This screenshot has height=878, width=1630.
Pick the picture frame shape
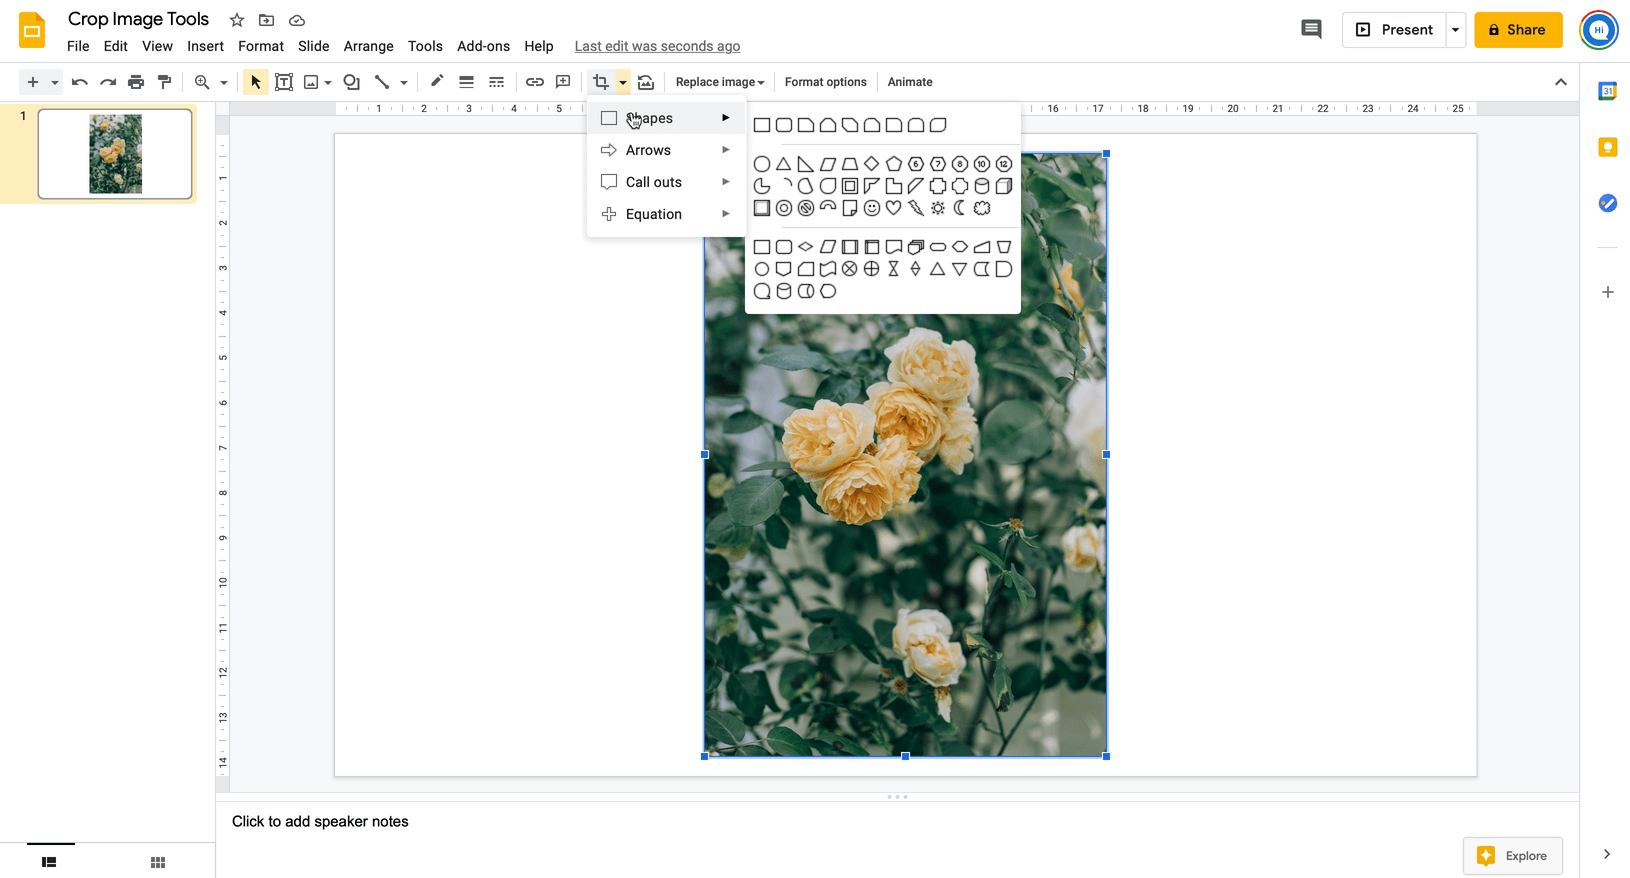850,186
